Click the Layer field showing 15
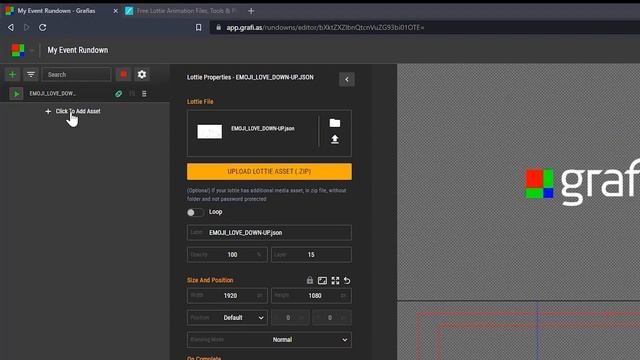This screenshot has height=360, width=640. 311,254
